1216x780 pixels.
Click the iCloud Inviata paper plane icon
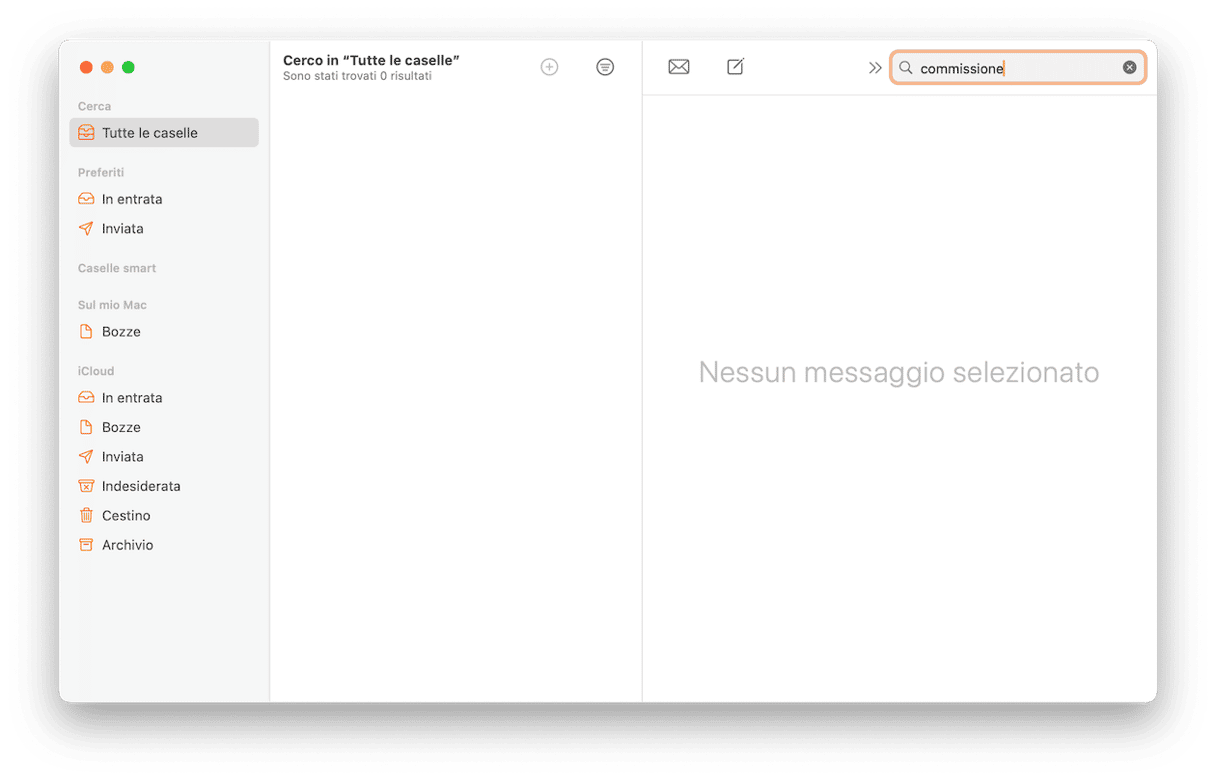click(x=86, y=457)
